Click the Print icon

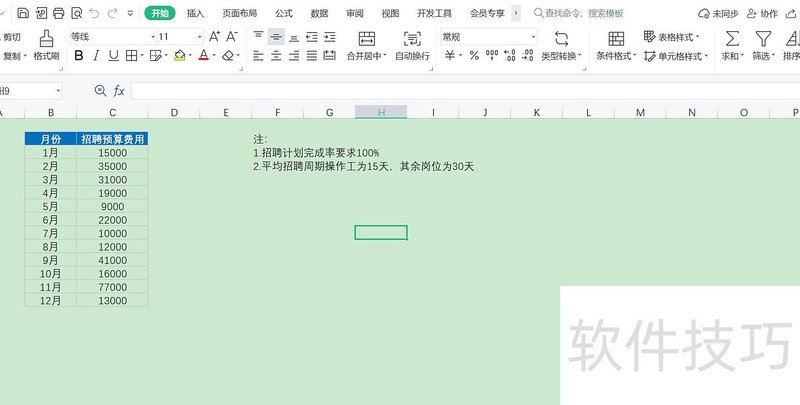[x=58, y=14]
